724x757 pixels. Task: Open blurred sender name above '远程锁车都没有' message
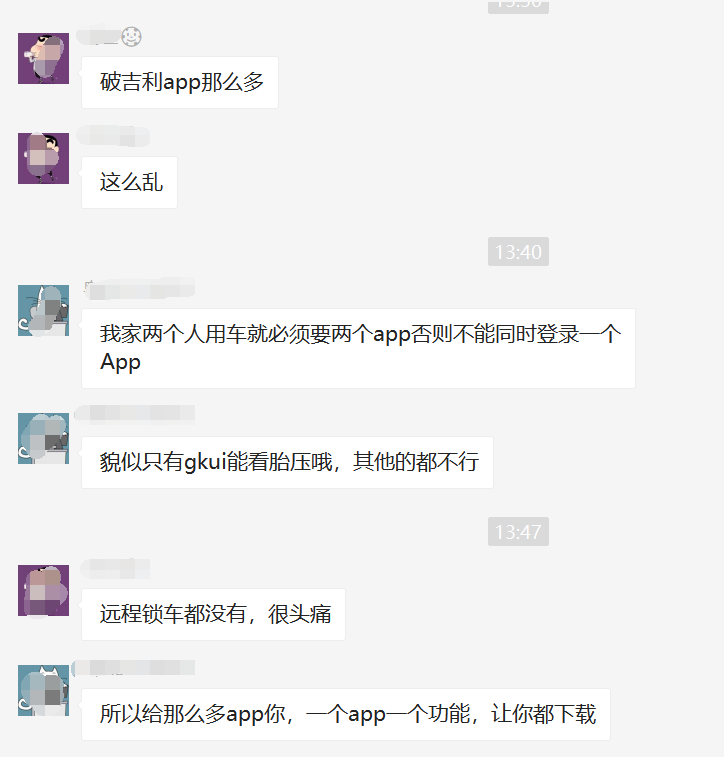[x=115, y=569]
